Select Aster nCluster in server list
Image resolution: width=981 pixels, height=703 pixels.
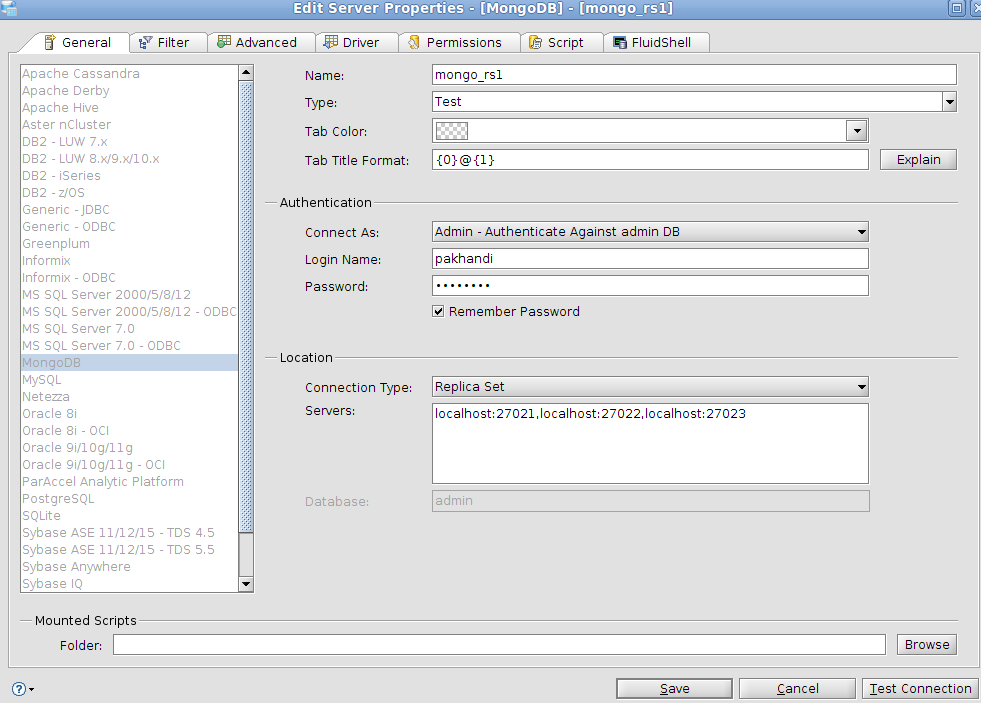pos(130,124)
